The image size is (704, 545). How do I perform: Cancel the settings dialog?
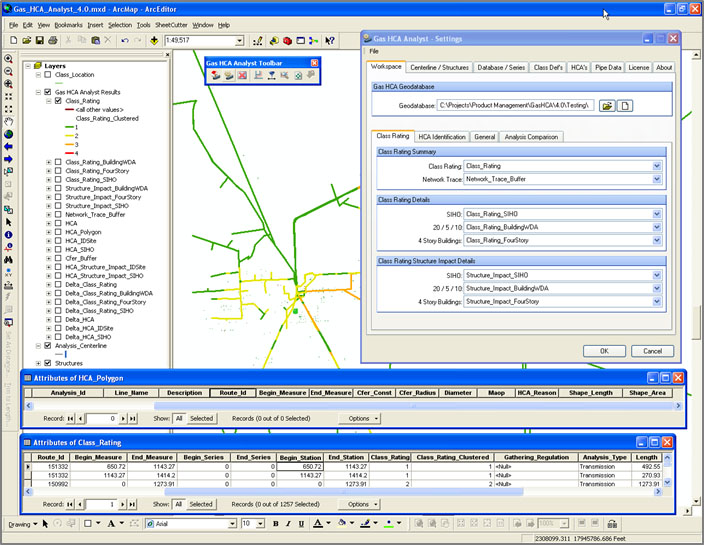[x=652, y=351]
